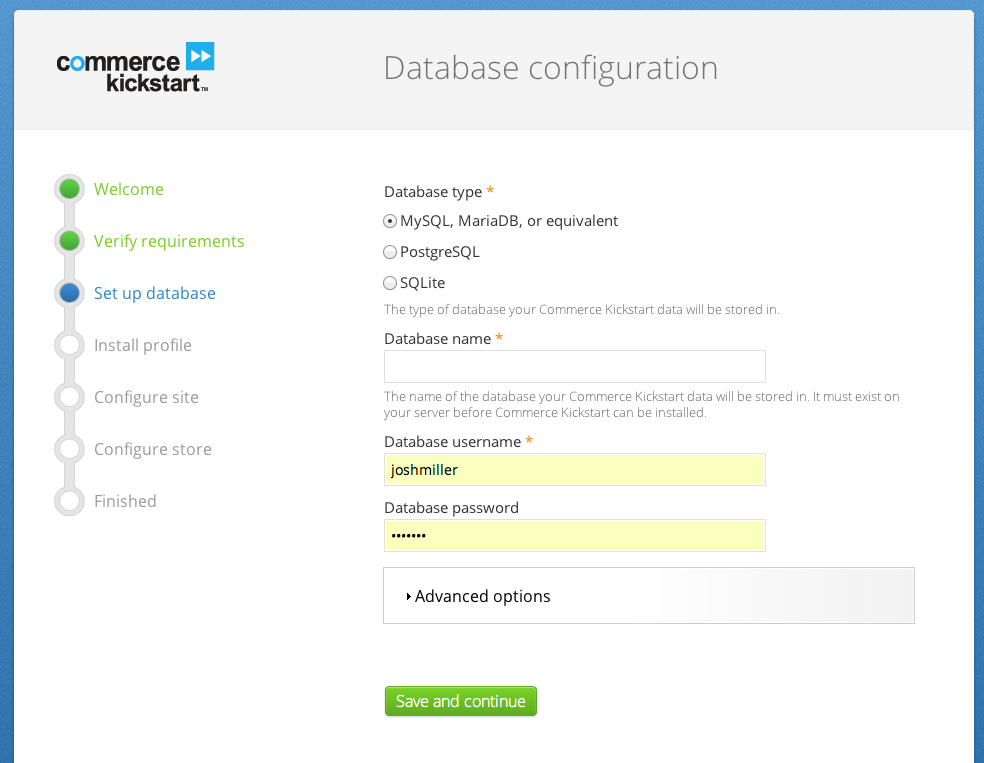Click the empty Install profile step circle
Viewport: 984px width, 763px height.
pyautogui.click(x=69, y=345)
